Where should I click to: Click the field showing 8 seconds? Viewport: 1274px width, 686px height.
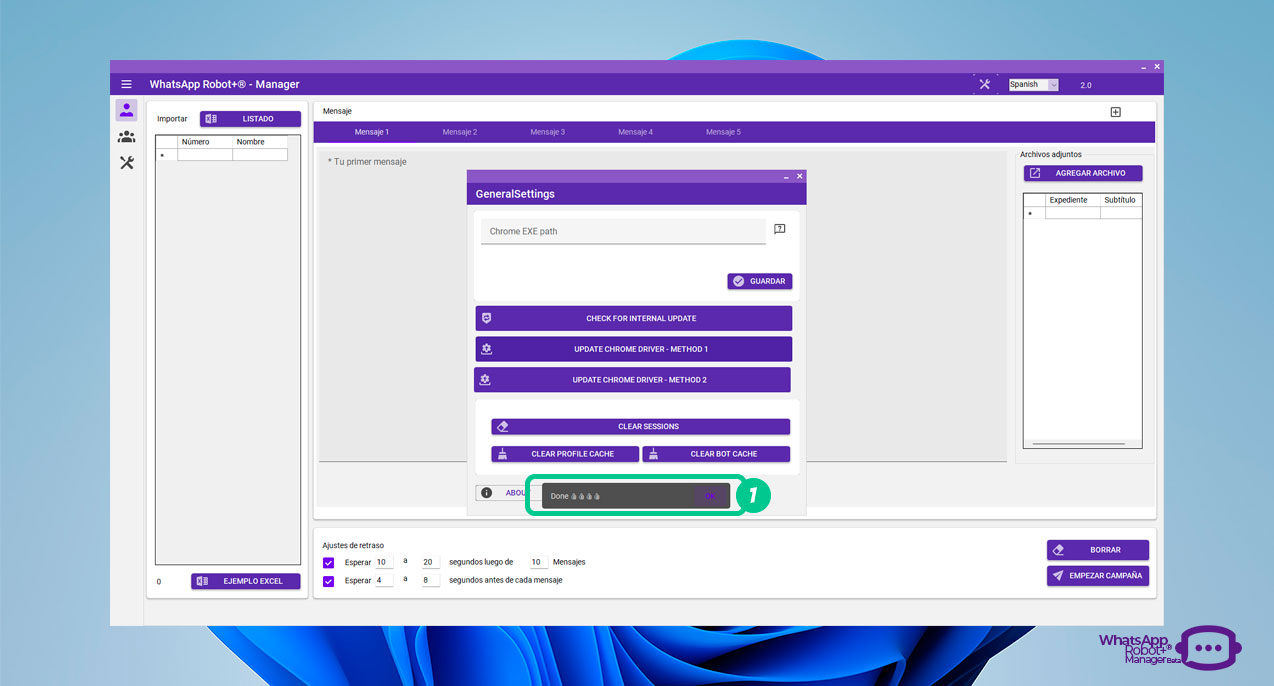click(431, 580)
